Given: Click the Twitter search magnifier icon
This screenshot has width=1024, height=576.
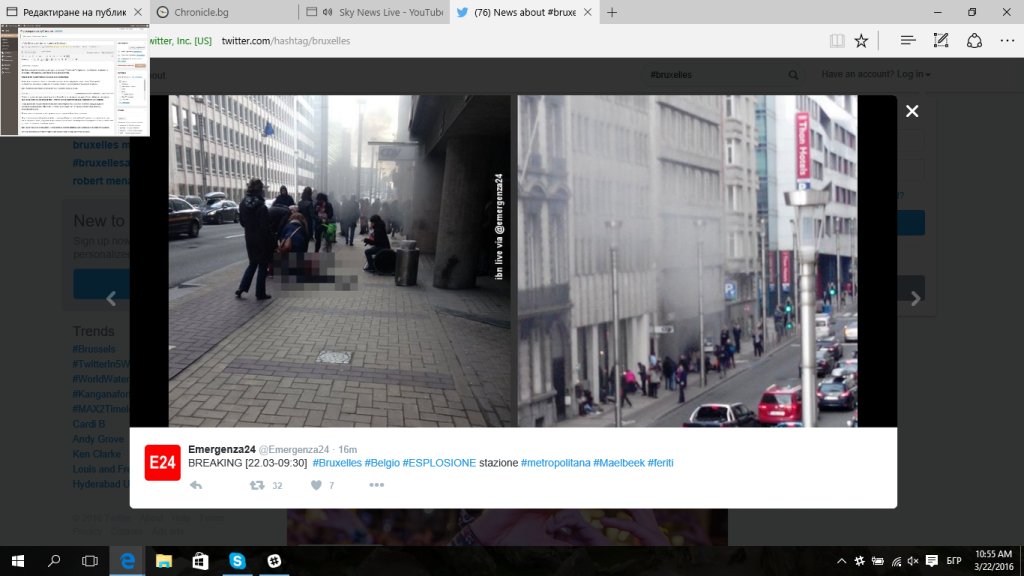Looking at the screenshot, I should tap(793, 75).
